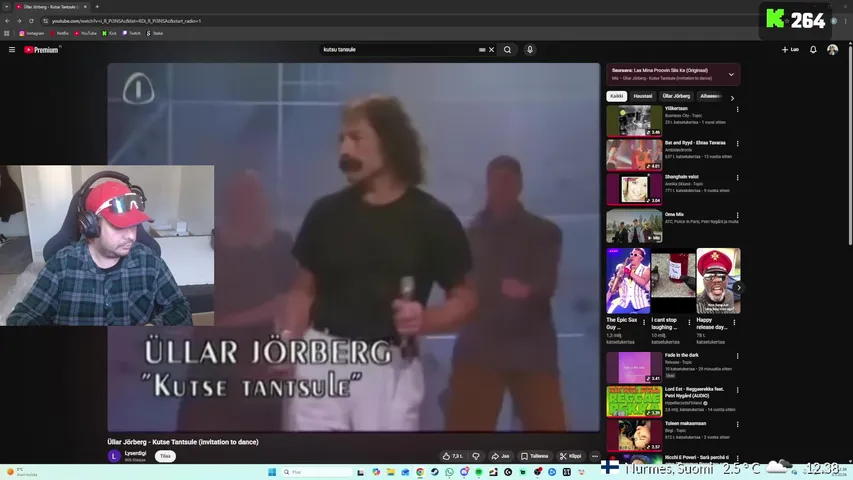Viewport: 853px width, 480px height.
Task: Open the more actions ellipsis below video
Action: (595, 456)
